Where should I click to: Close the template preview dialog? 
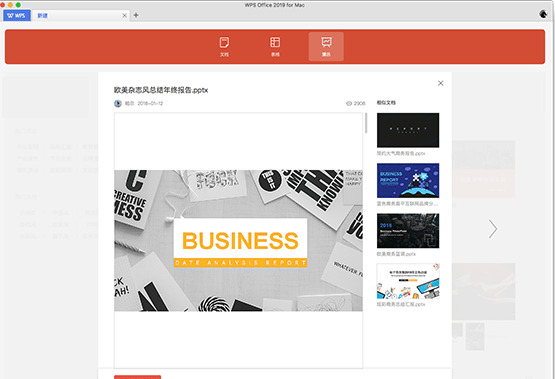[x=440, y=83]
